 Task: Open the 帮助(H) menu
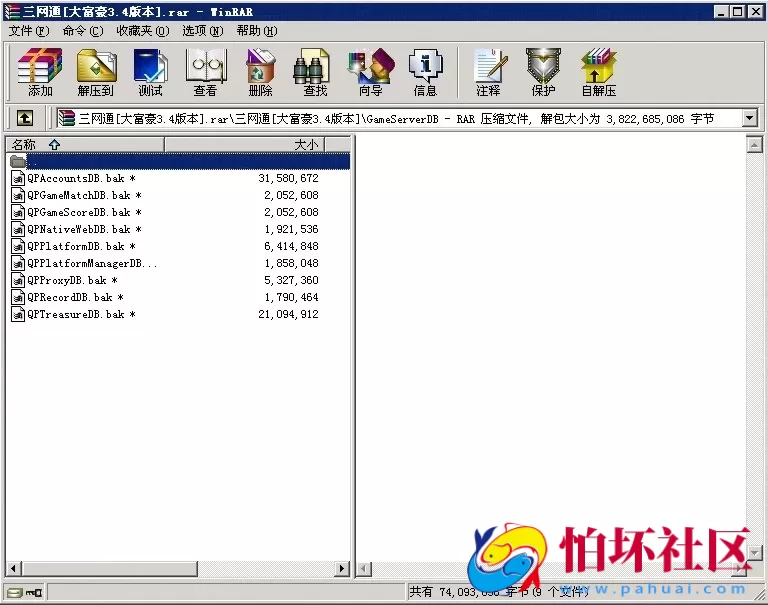click(x=257, y=31)
